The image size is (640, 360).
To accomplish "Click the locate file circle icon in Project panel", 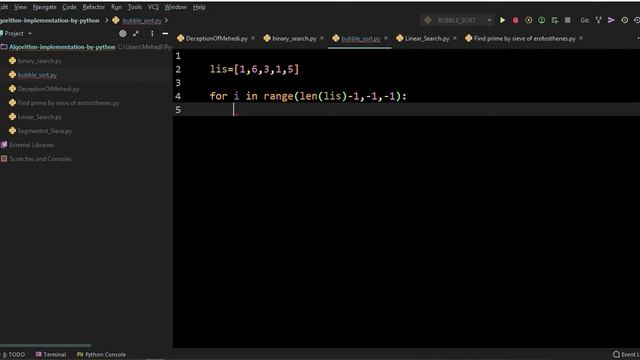I will (122, 34).
